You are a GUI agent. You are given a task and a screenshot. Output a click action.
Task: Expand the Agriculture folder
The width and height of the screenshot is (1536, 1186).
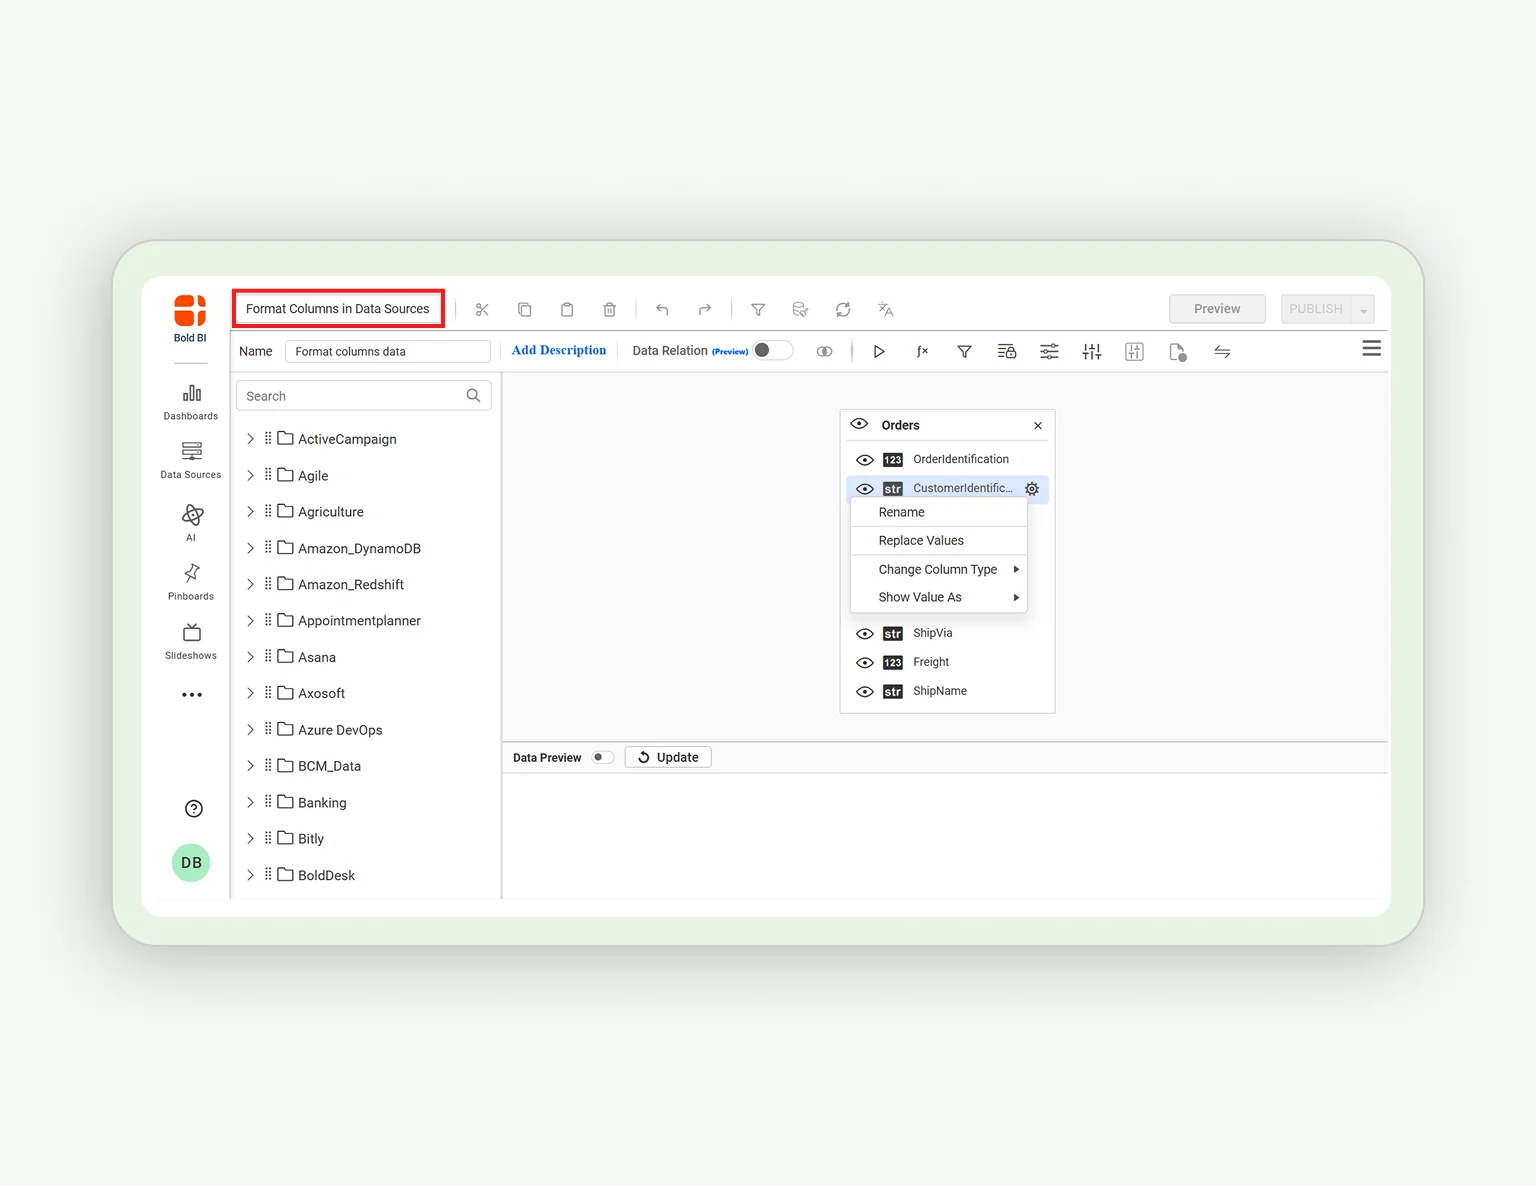coord(250,511)
